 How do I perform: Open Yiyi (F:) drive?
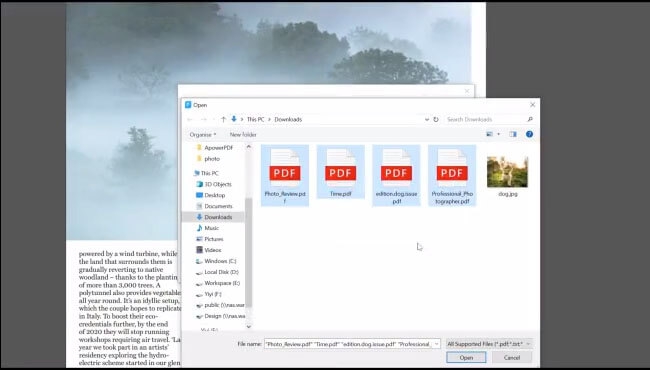209,294
